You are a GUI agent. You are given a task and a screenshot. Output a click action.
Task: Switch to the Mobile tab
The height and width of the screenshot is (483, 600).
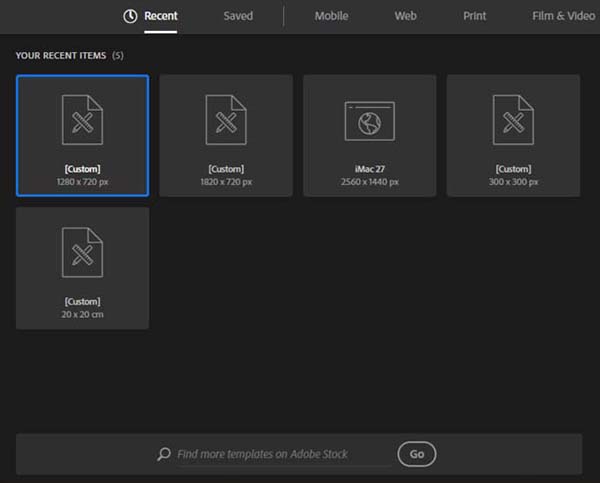[x=331, y=16]
